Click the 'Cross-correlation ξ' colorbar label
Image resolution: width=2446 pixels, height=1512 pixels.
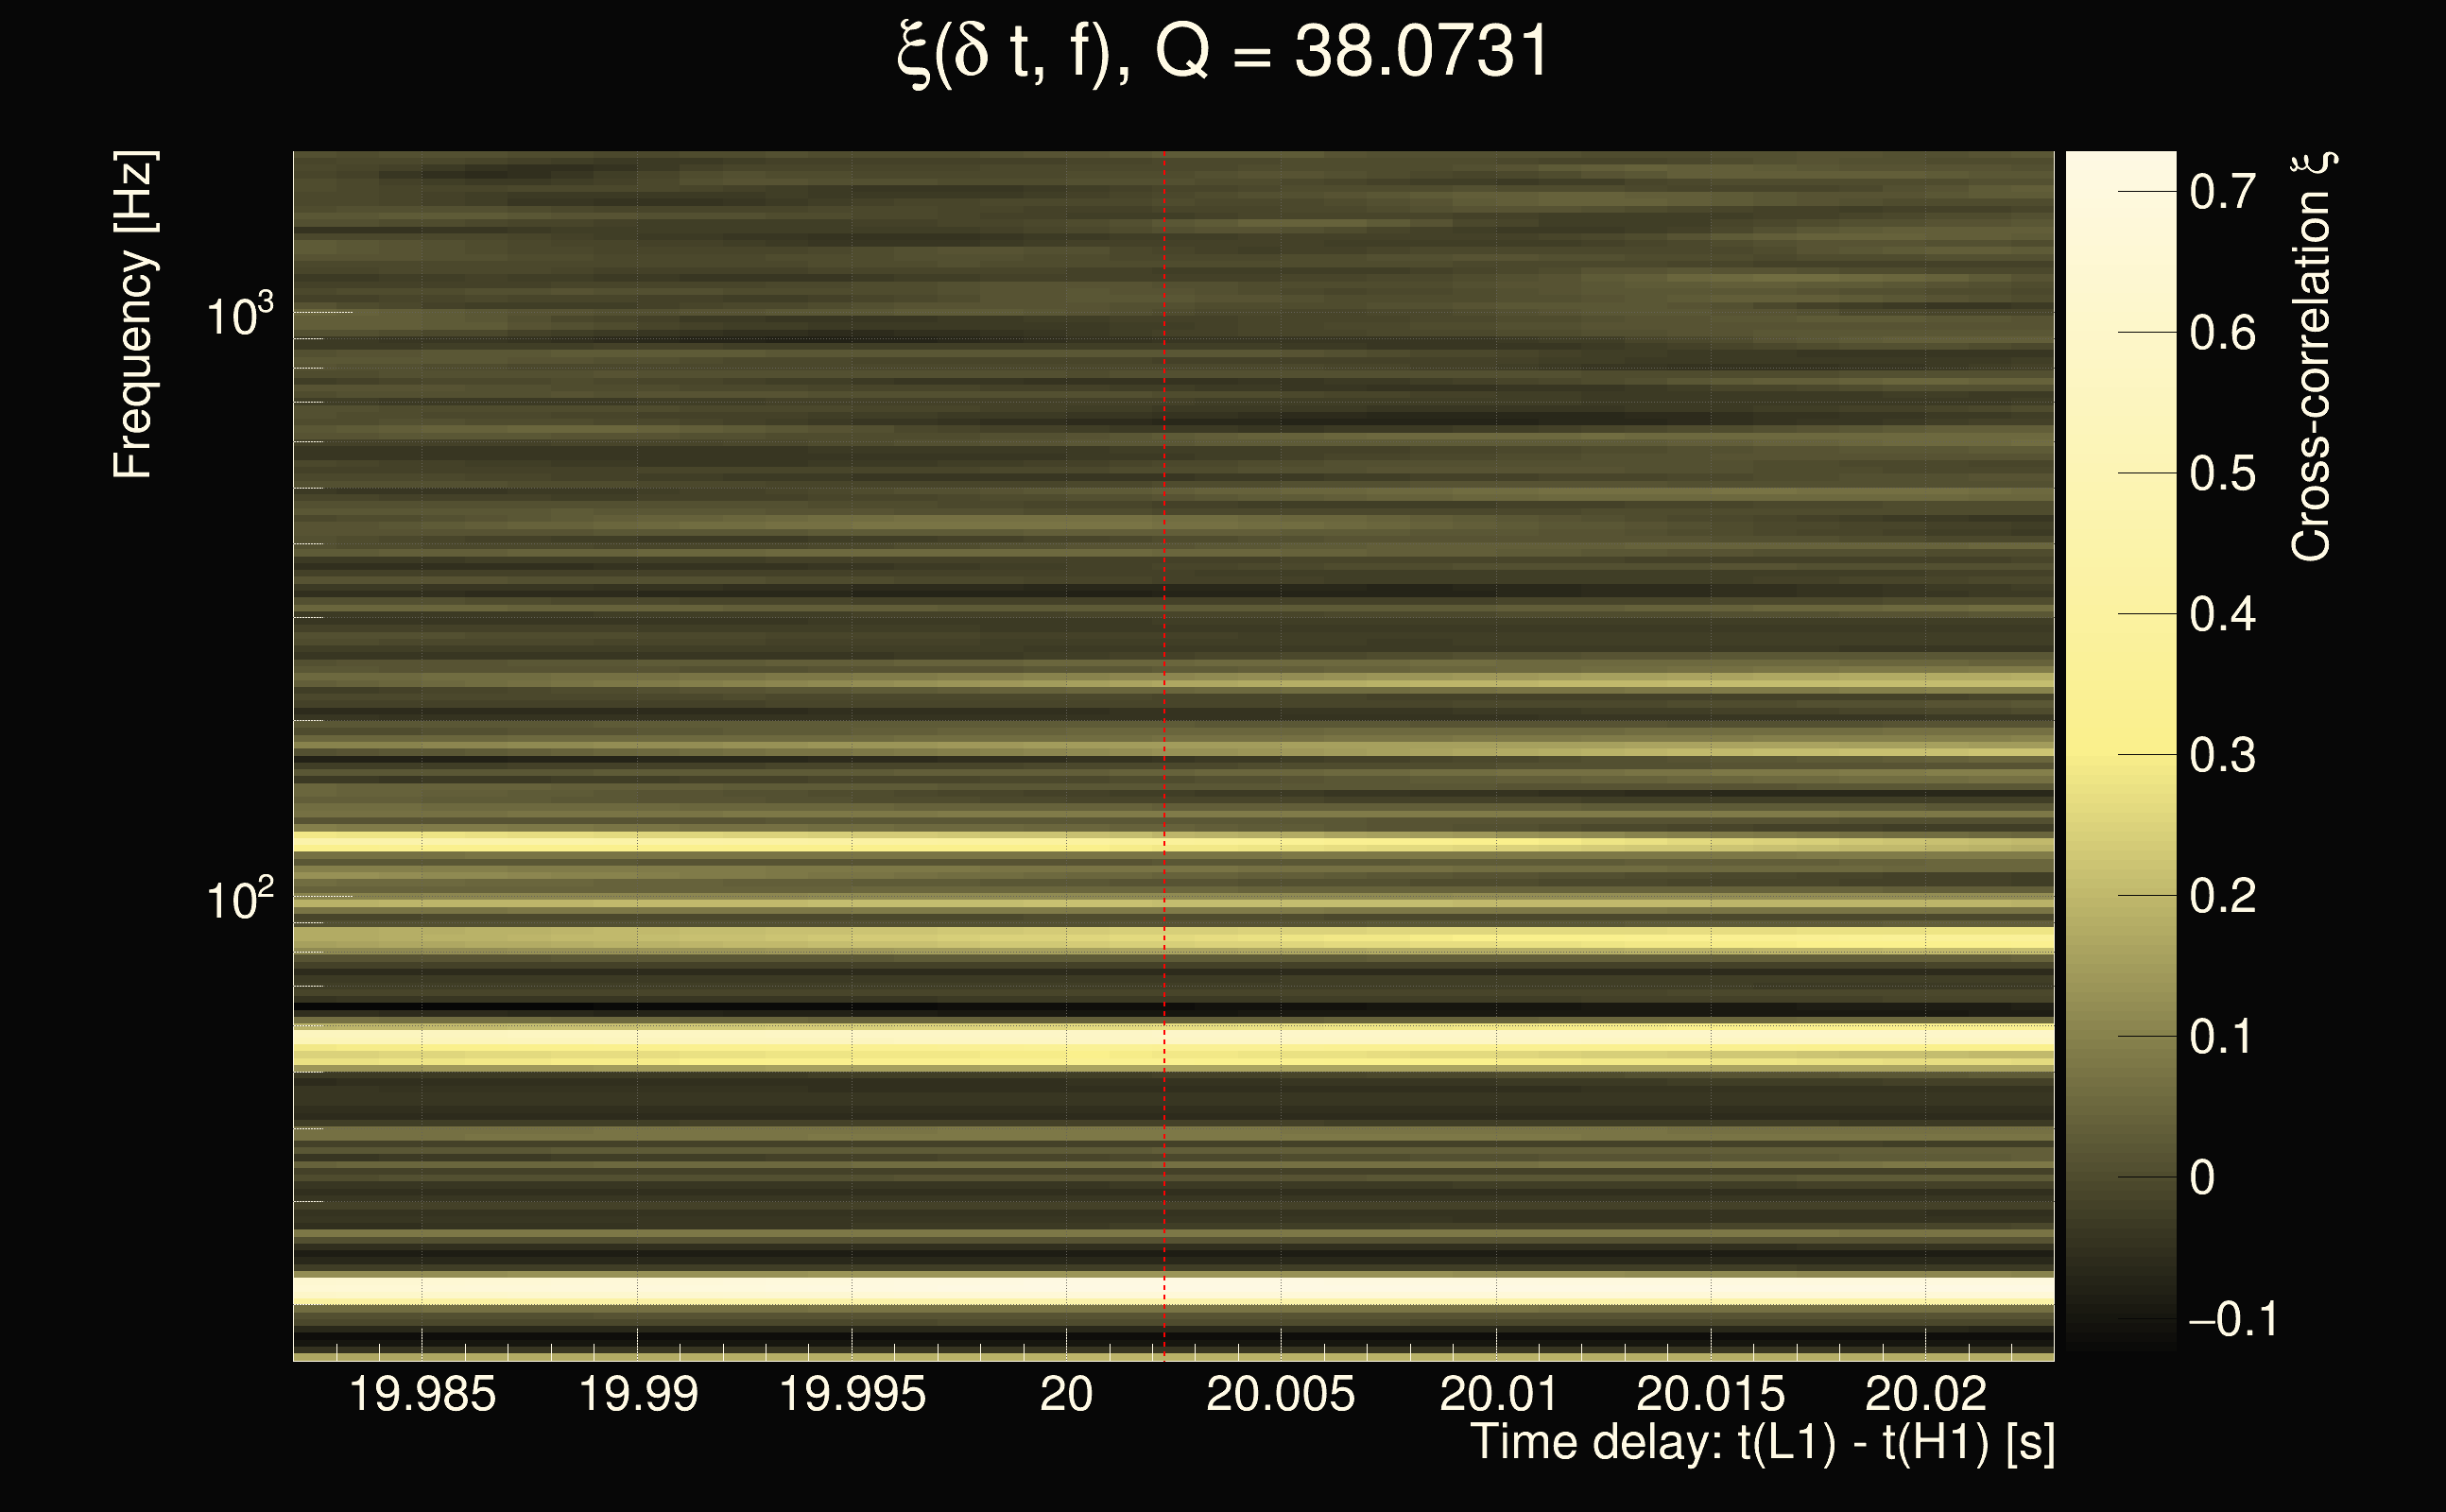(x=2312, y=357)
